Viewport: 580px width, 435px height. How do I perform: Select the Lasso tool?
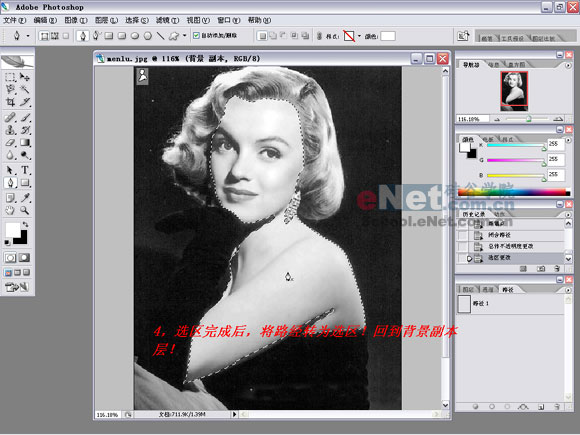click(10, 90)
